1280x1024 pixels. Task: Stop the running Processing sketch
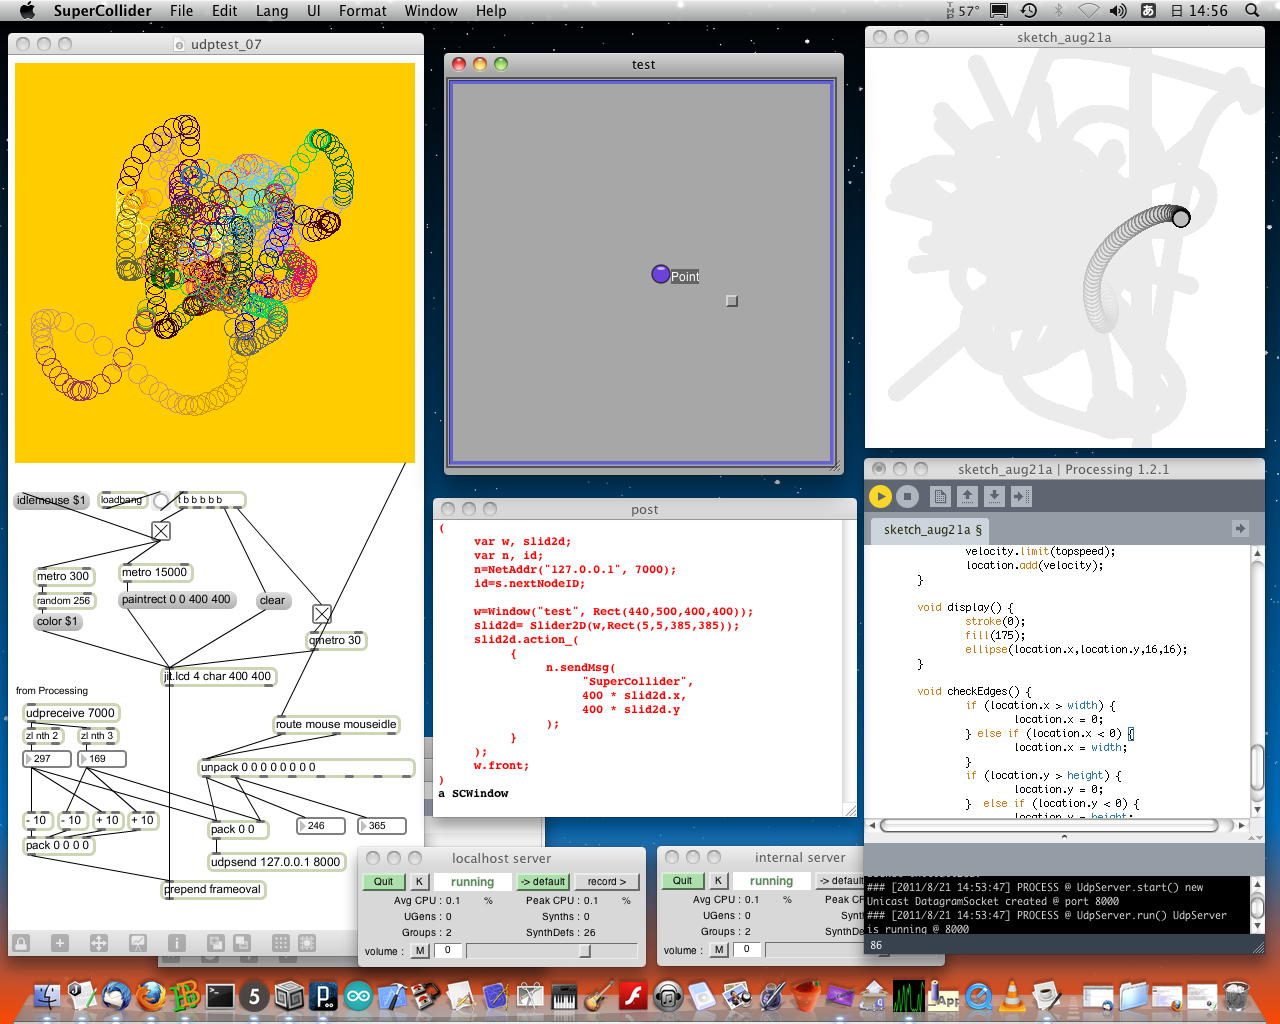click(x=907, y=496)
